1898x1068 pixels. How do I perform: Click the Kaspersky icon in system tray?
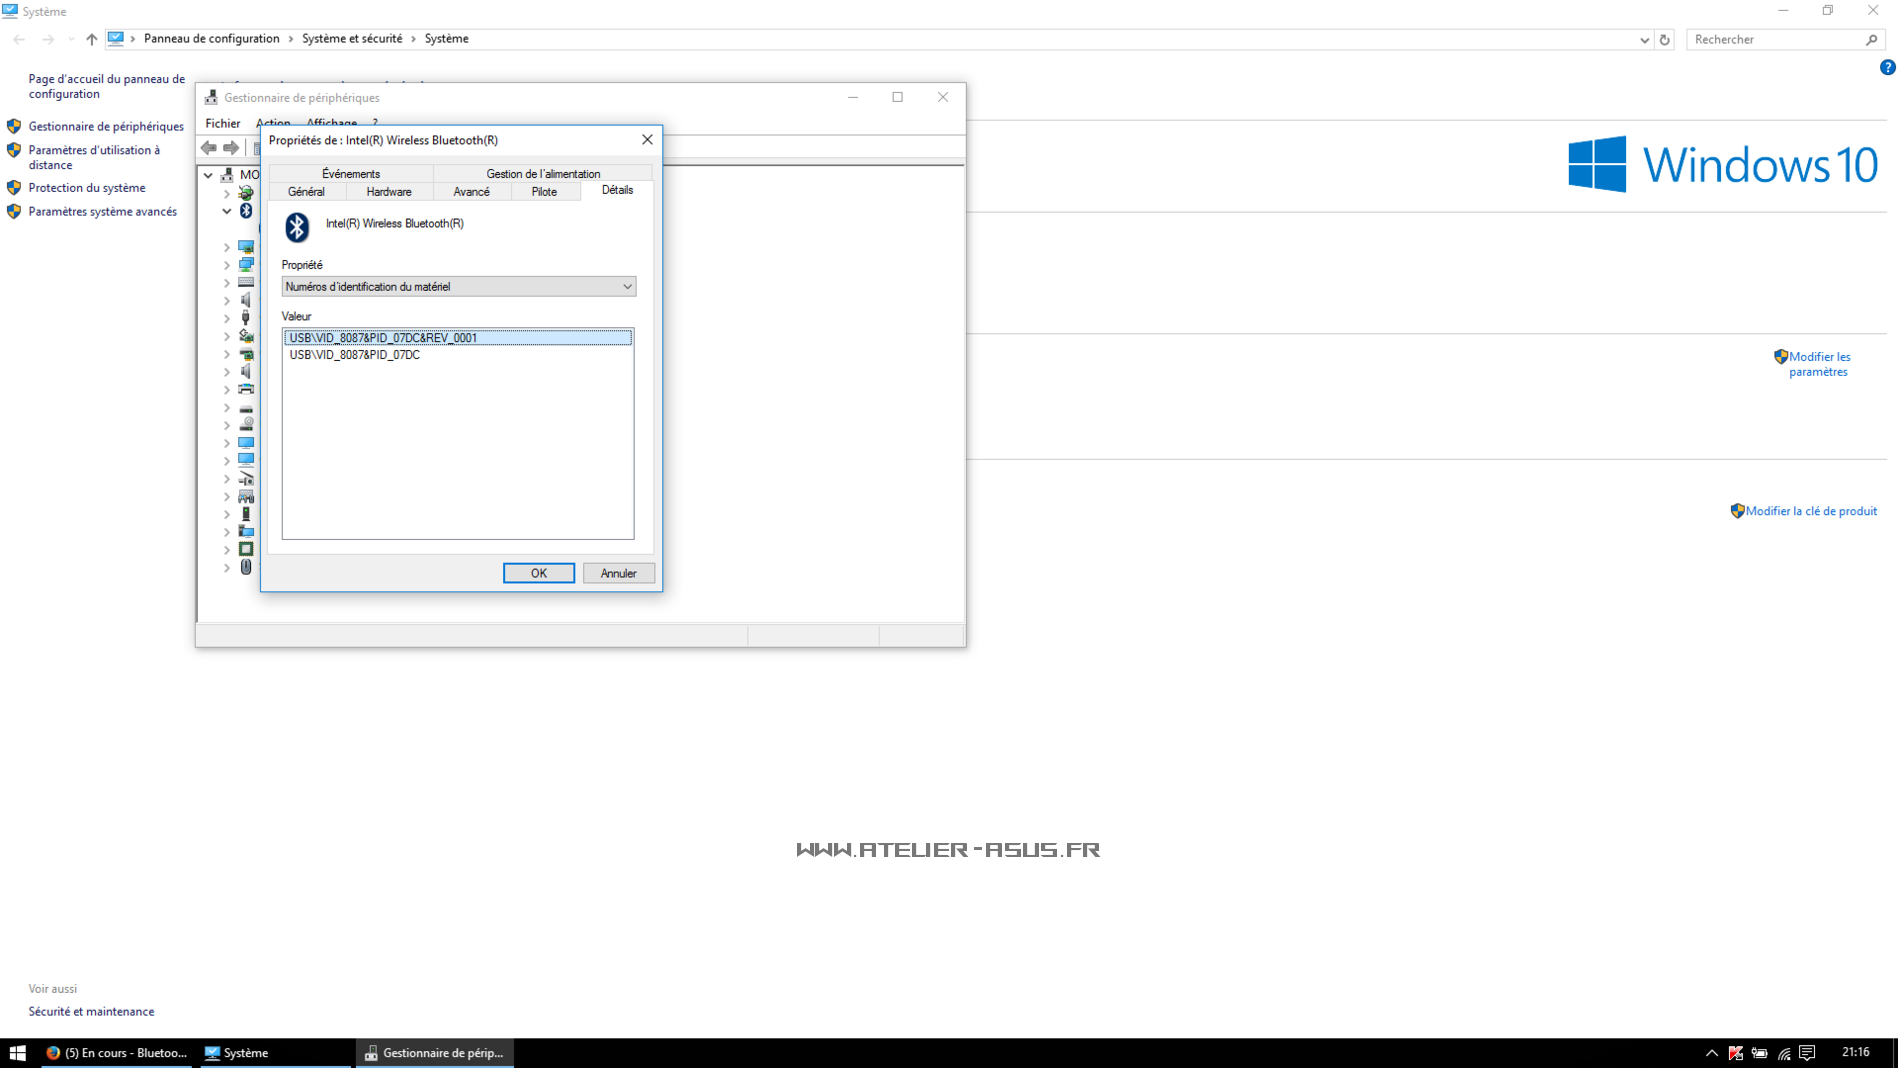tap(1736, 1053)
